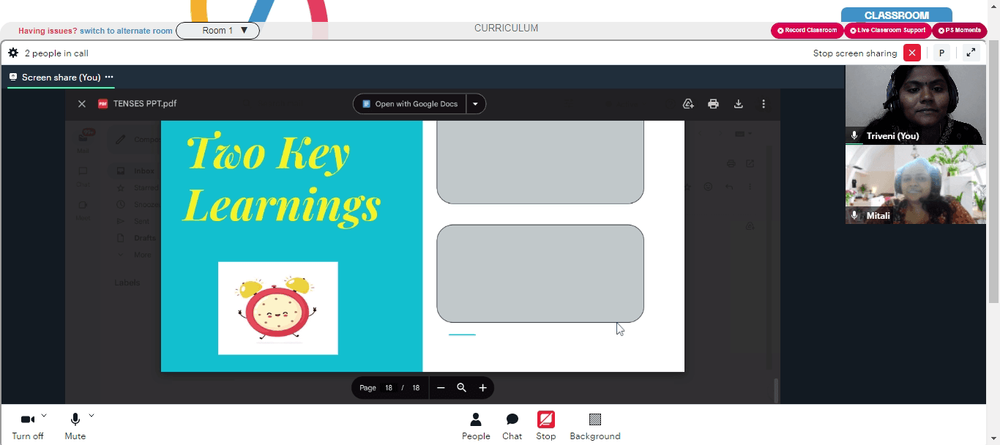Select Triveni (You) video tile
This screenshot has width=1000, height=445.
[915, 105]
